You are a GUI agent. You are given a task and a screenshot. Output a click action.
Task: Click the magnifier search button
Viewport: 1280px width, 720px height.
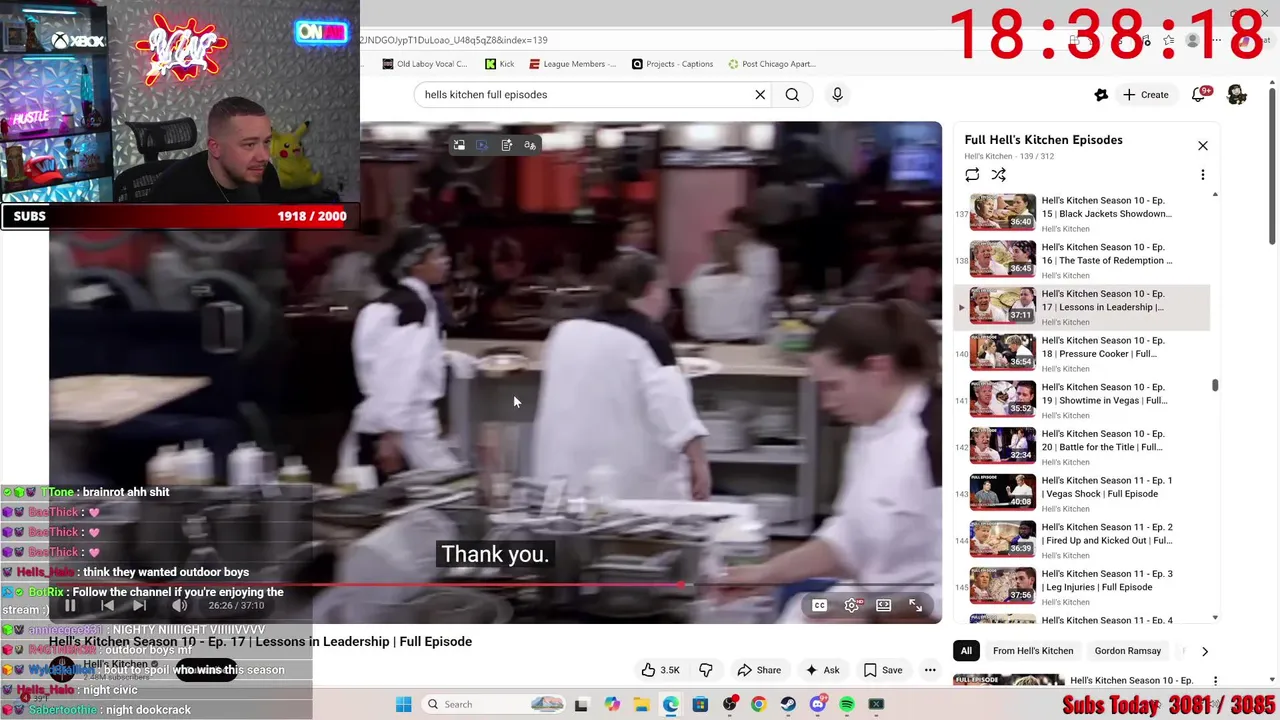point(792,95)
